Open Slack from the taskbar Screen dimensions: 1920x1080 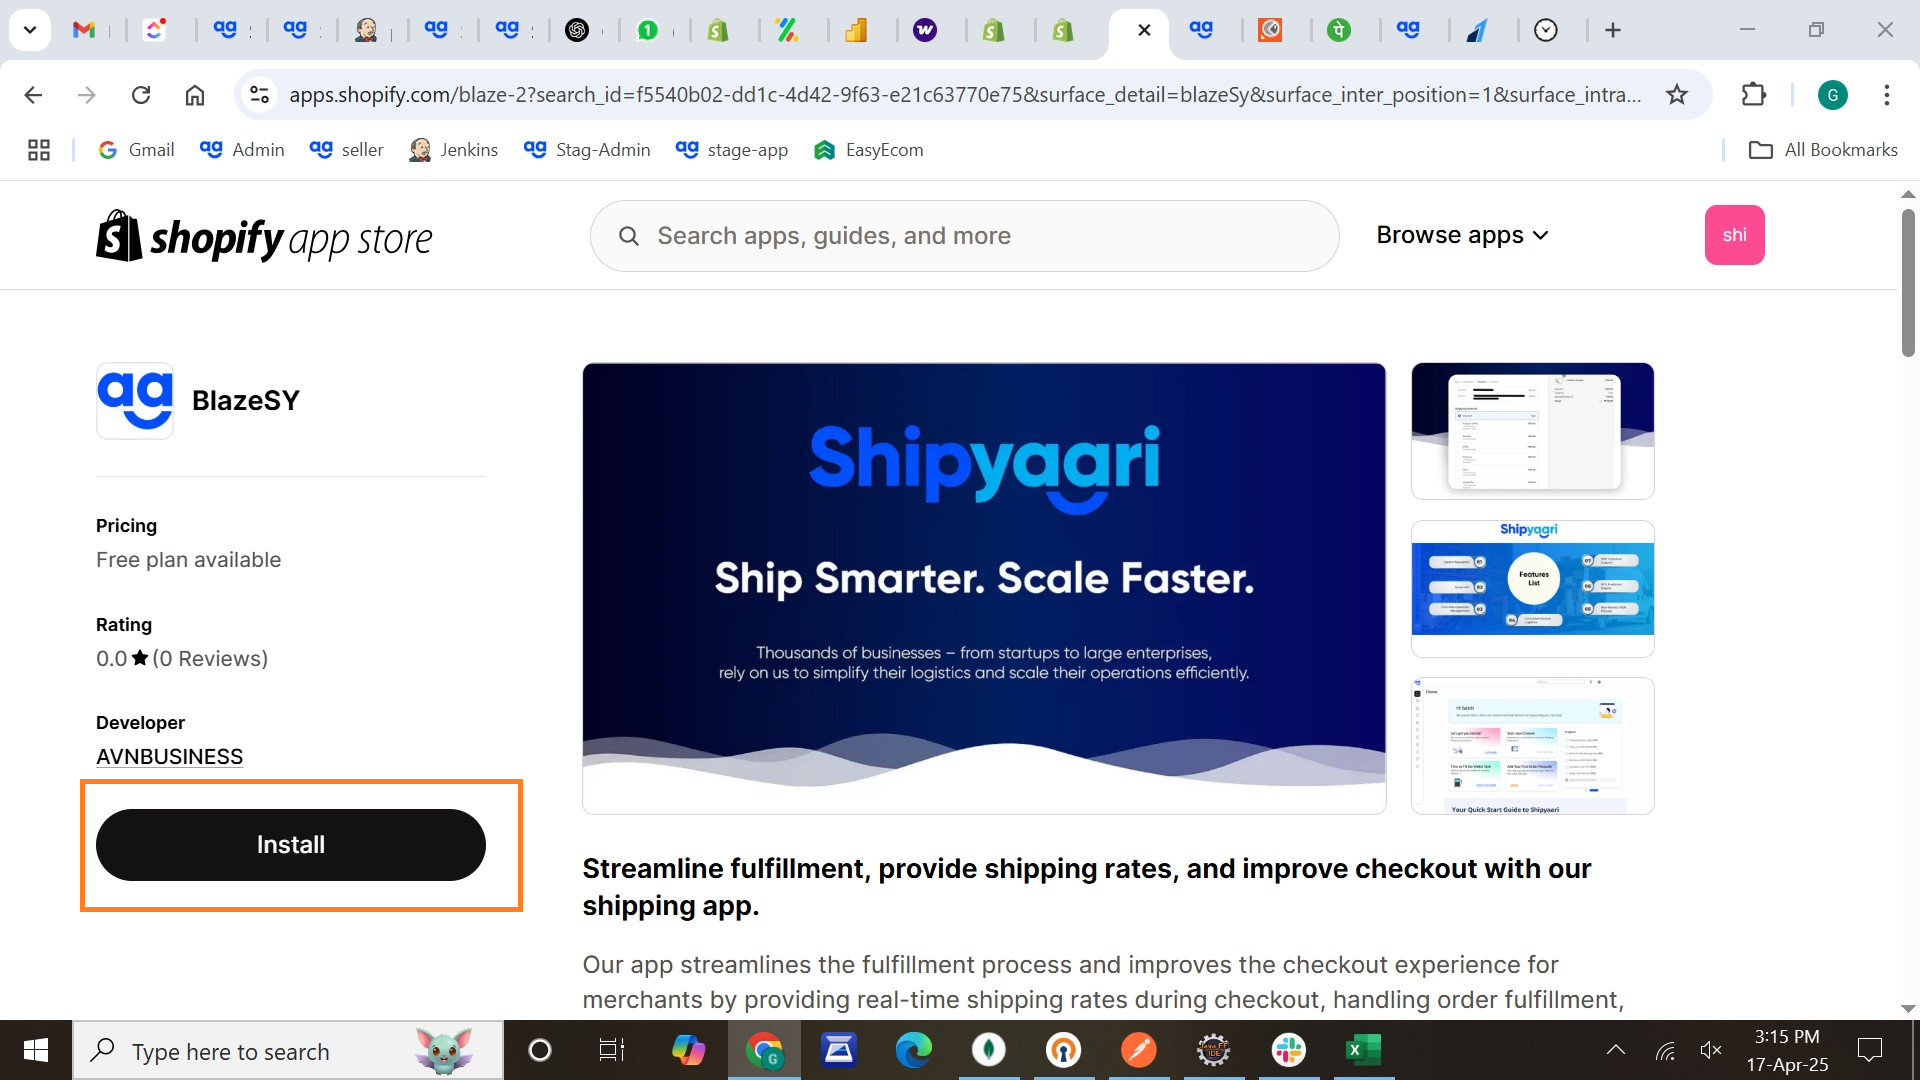tap(1288, 1050)
